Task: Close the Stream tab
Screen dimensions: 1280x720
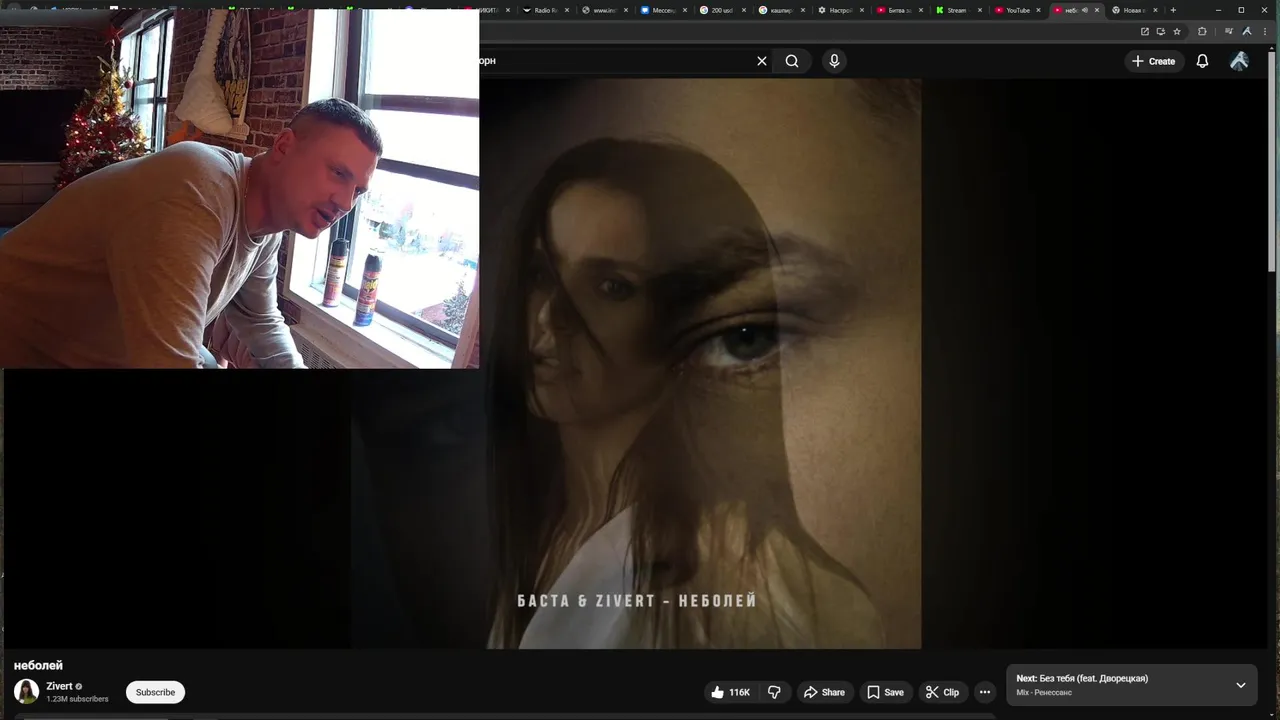Action: (x=980, y=10)
